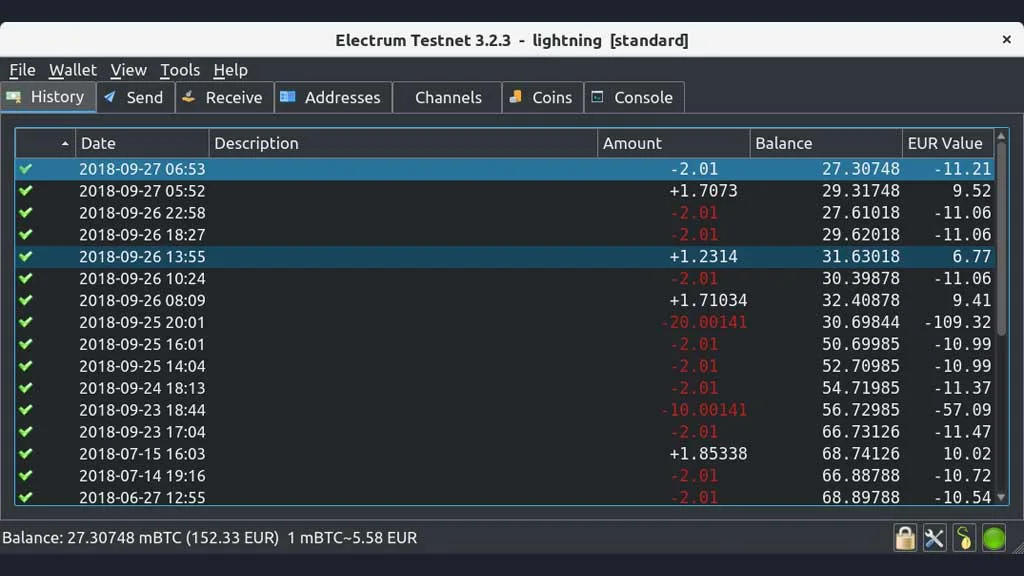This screenshot has height=576, width=1024.
Task: Open preferences via the wrench-screwdriver icon
Action: (934, 539)
